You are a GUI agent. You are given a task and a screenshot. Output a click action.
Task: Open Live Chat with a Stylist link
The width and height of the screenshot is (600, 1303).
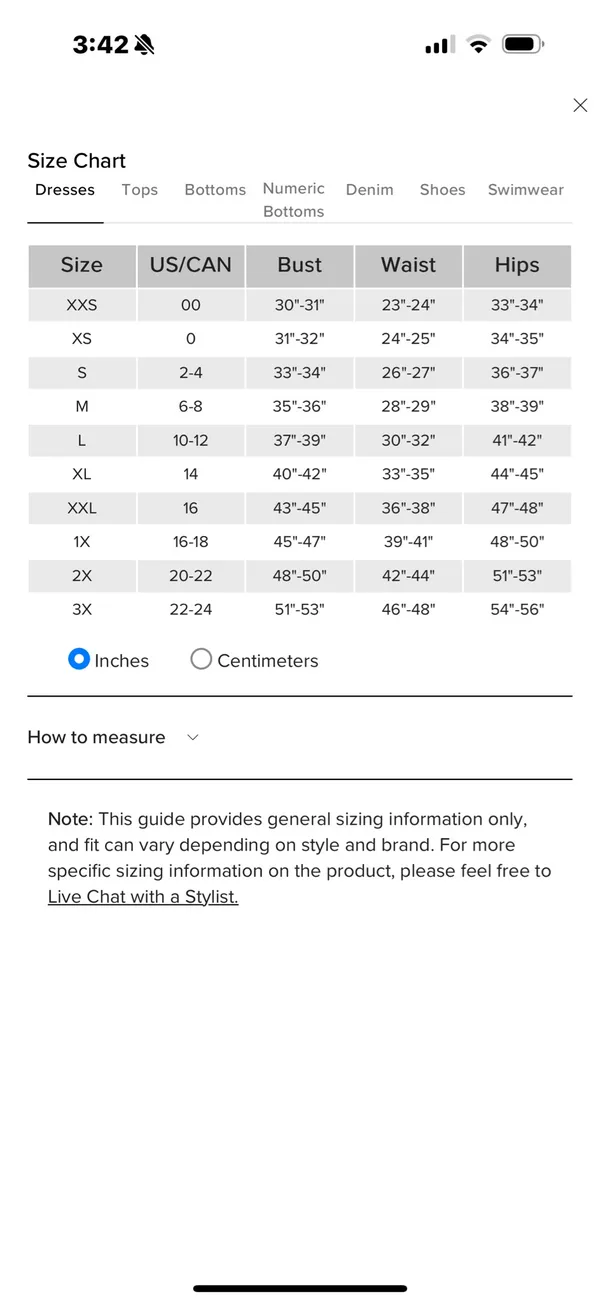(143, 897)
